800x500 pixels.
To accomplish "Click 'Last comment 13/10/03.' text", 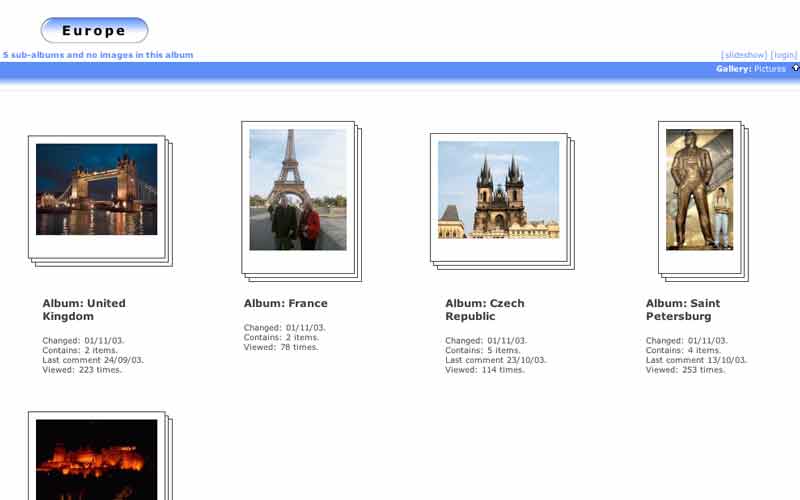I will coord(696,360).
